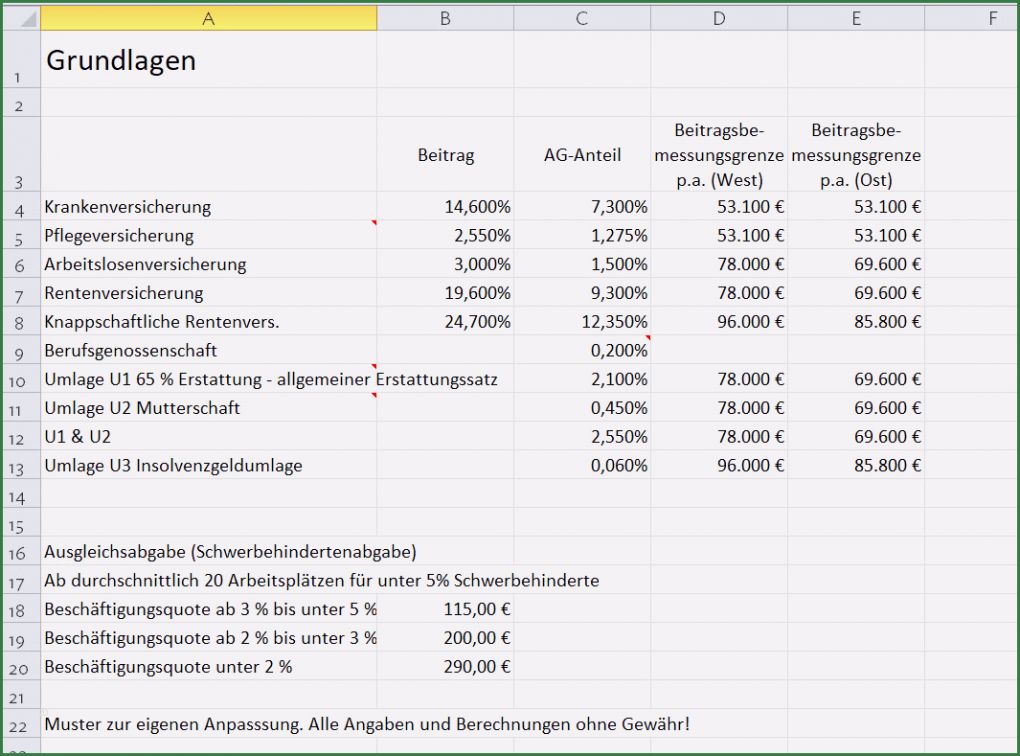
Task: Select row header 4
Action: pos(21,207)
